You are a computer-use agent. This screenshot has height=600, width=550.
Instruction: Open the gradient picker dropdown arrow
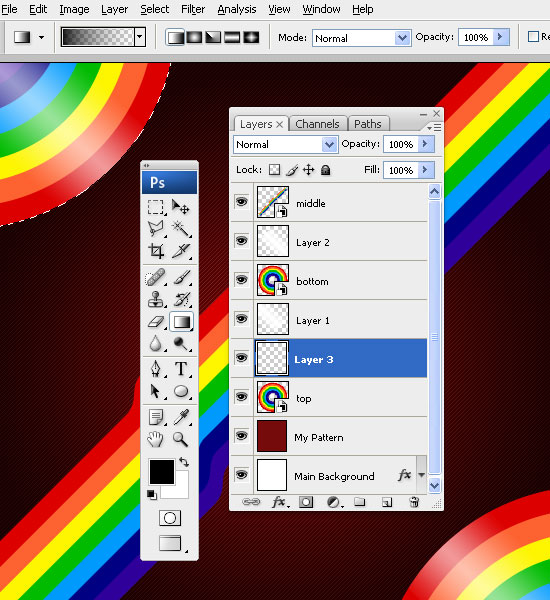140,37
